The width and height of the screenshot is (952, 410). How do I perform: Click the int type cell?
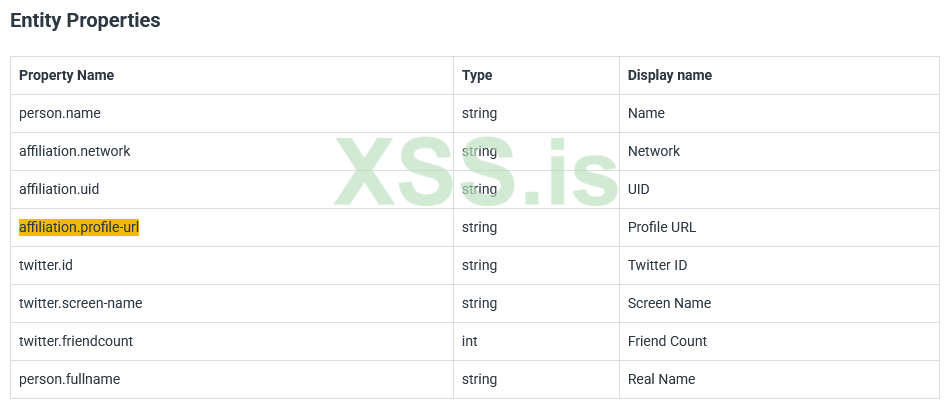(x=470, y=341)
